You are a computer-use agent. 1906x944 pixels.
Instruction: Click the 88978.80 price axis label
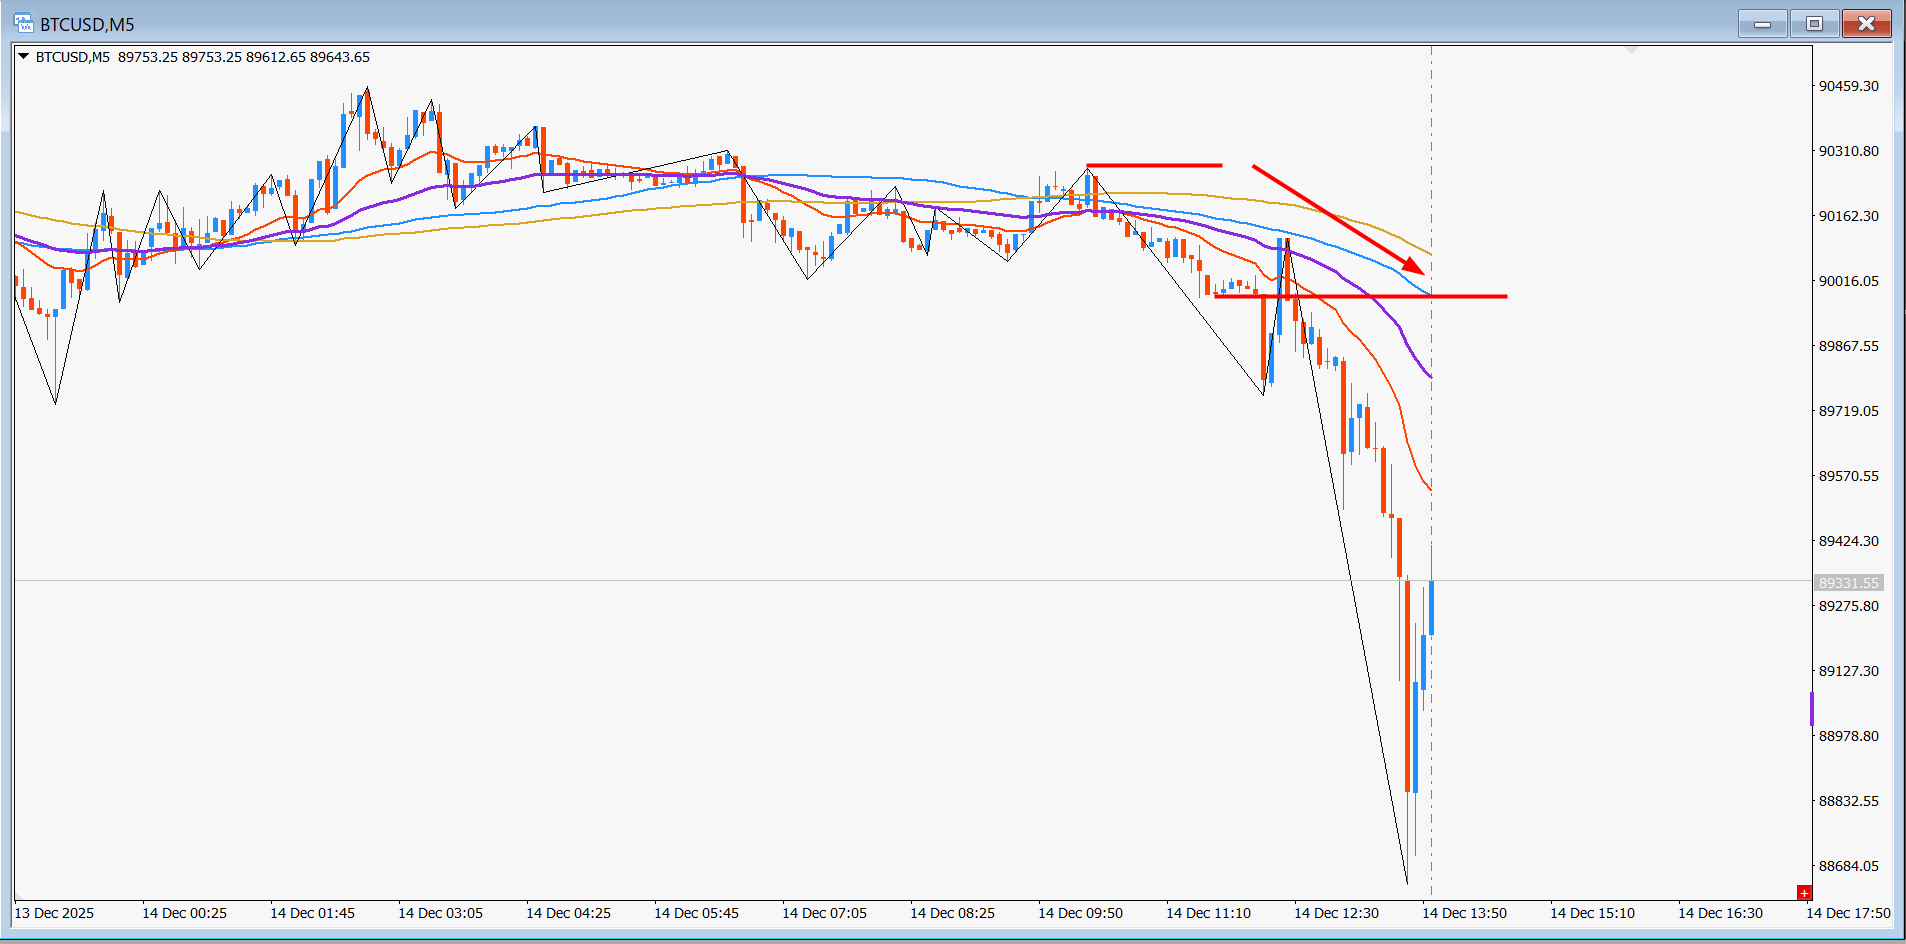[x=1848, y=736]
